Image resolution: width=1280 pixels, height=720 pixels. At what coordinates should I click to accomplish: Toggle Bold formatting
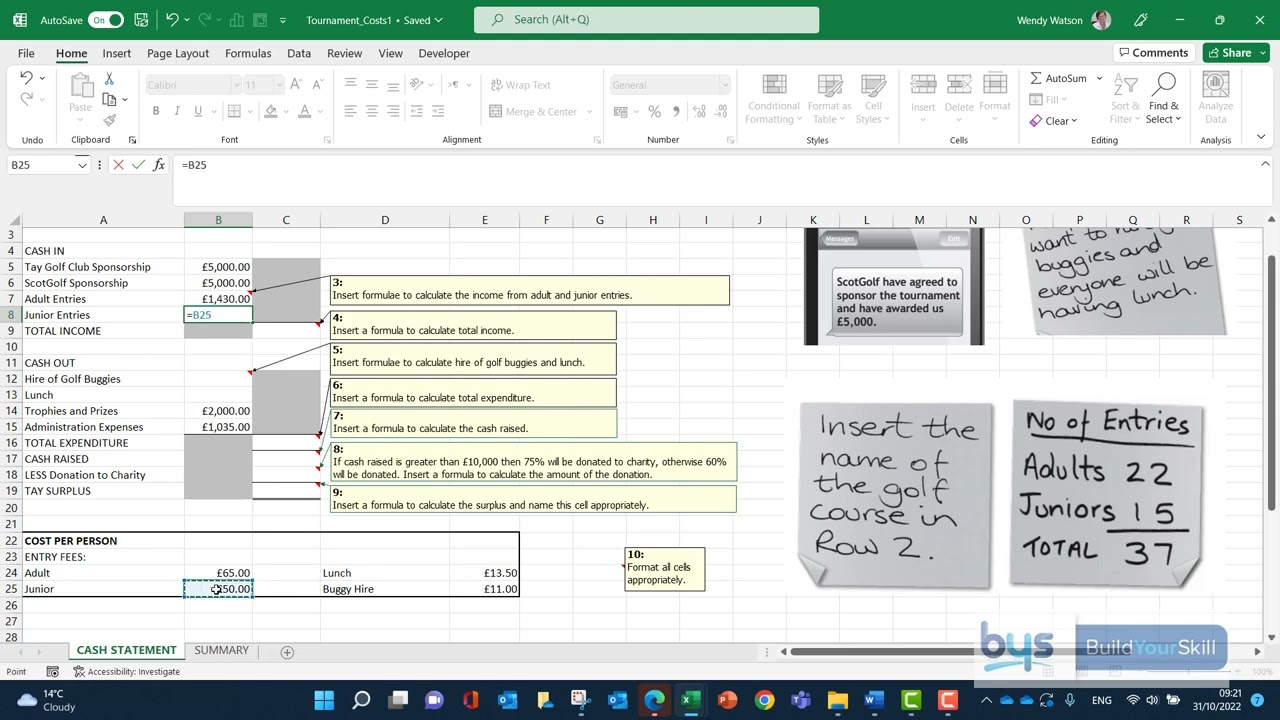point(156,111)
